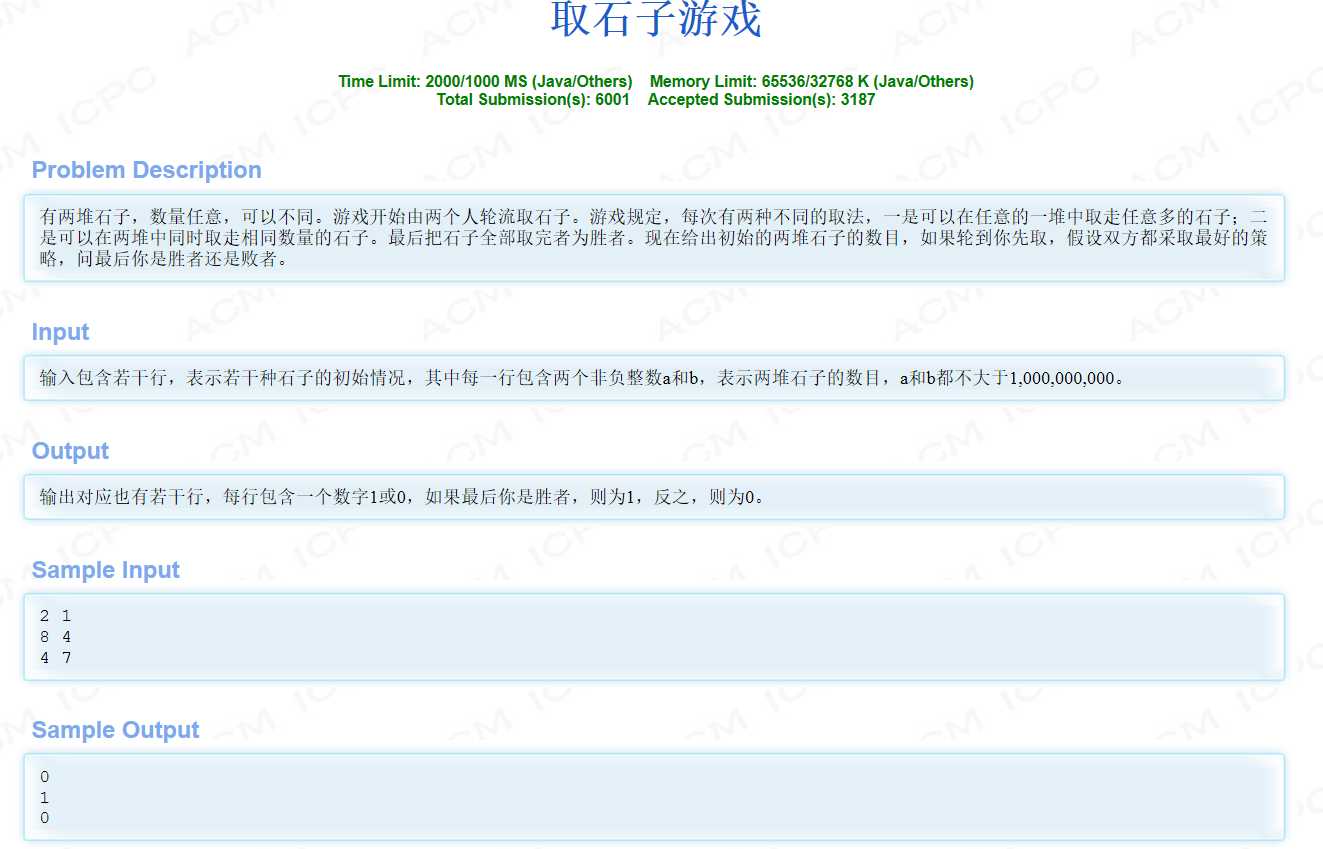This screenshot has height=849, width=1323.
Task: Click the first sample output line 0
Action: click(45, 777)
